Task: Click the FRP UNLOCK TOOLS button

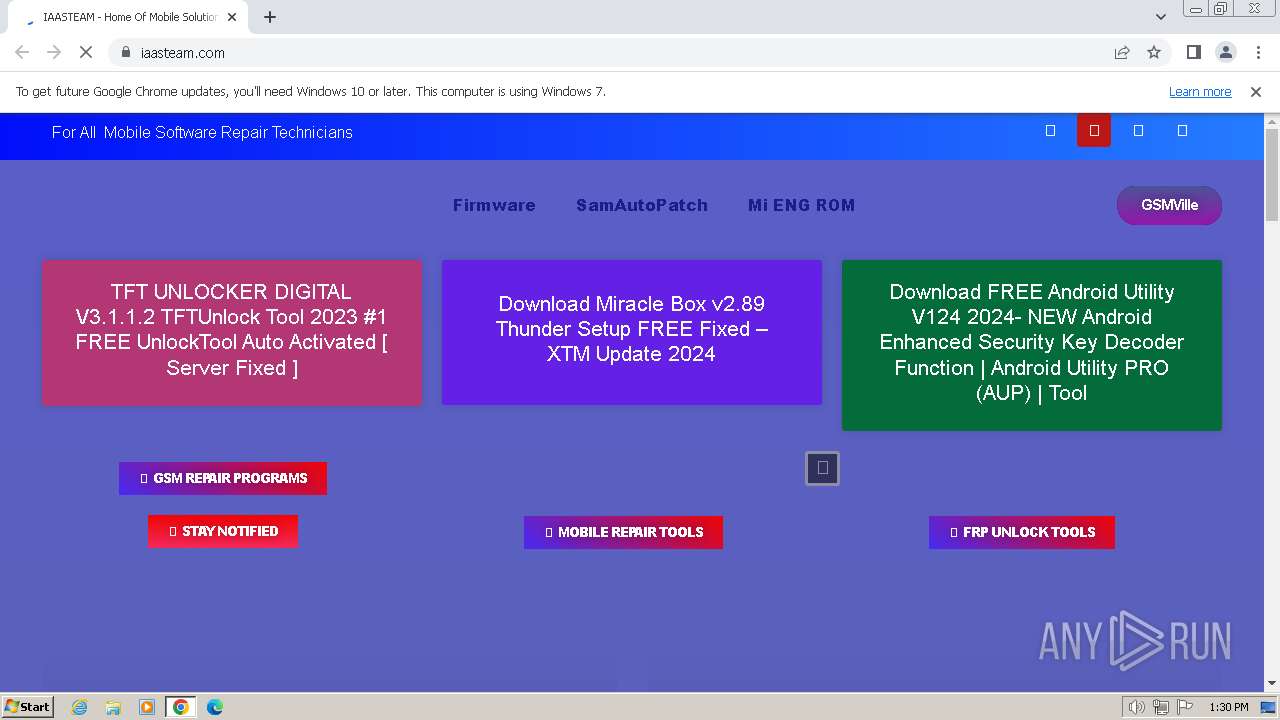Action: click(1022, 532)
